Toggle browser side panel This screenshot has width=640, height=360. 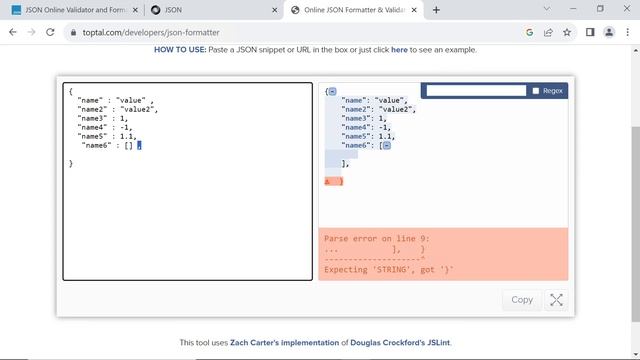590,32
